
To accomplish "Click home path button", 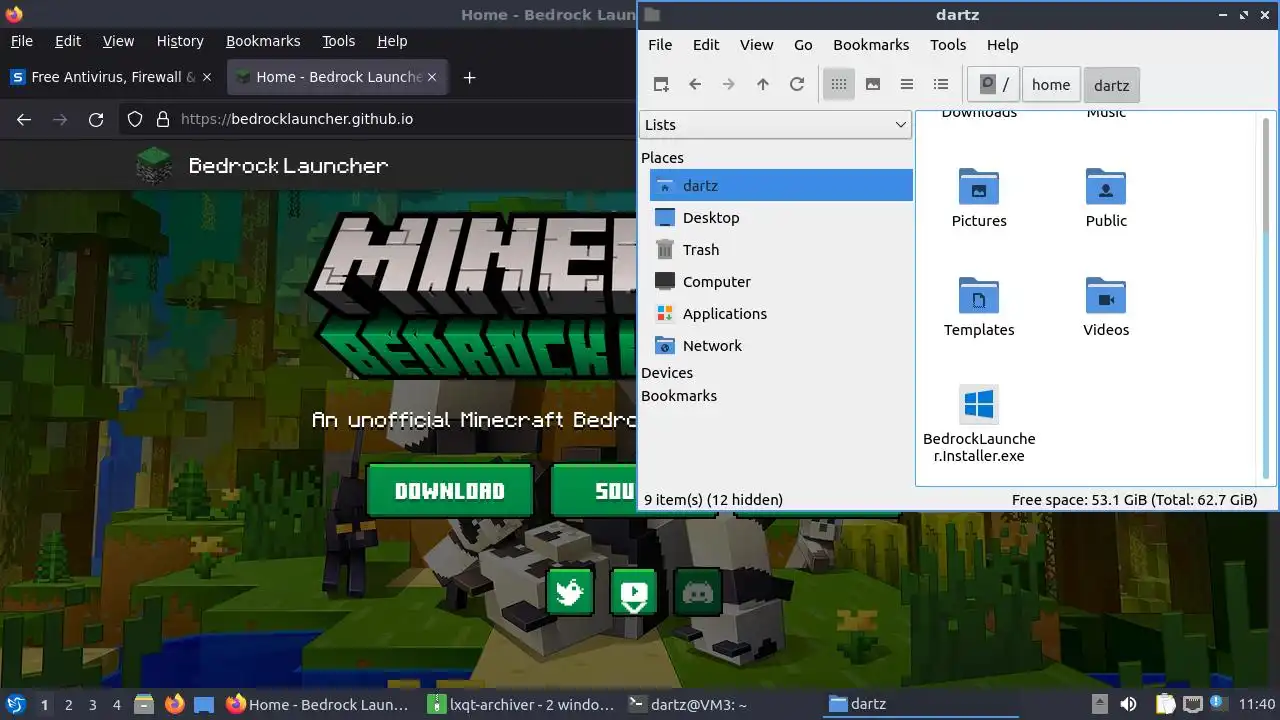I will click(1051, 85).
